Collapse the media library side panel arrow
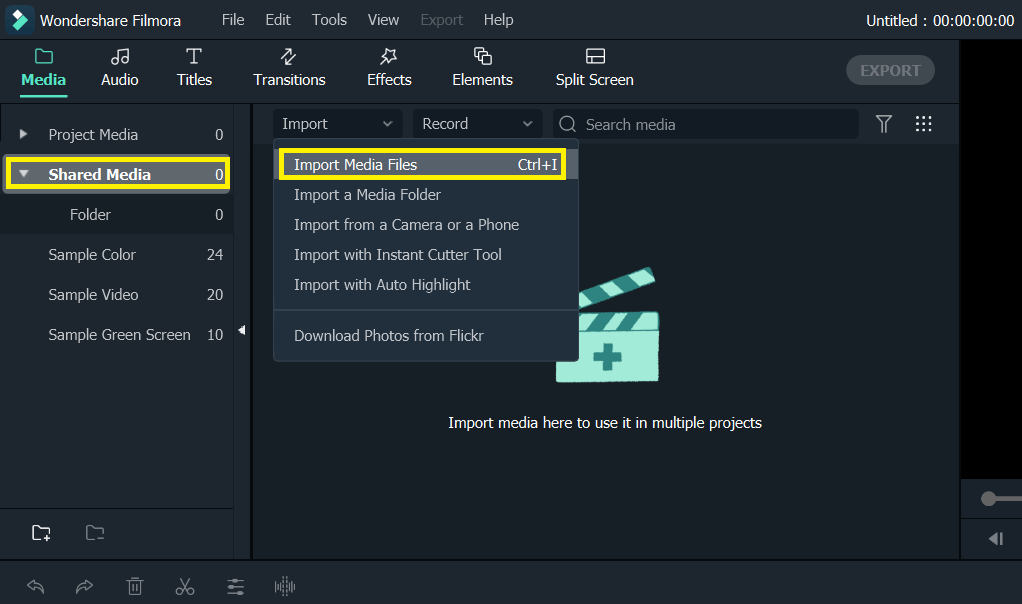The image size is (1022, 604). [x=242, y=330]
